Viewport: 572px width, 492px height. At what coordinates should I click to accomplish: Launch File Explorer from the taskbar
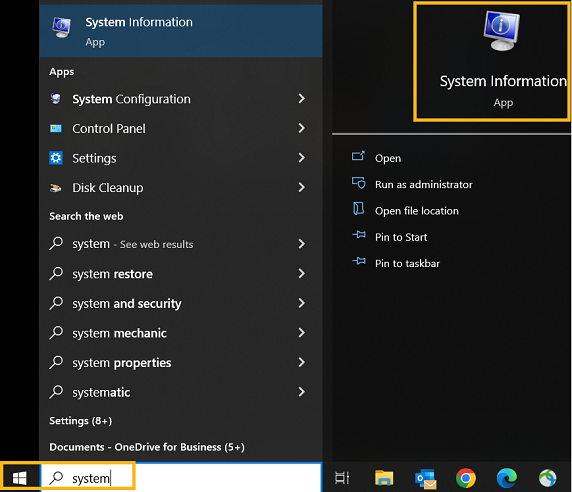pyautogui.click(x=384, y=478)
